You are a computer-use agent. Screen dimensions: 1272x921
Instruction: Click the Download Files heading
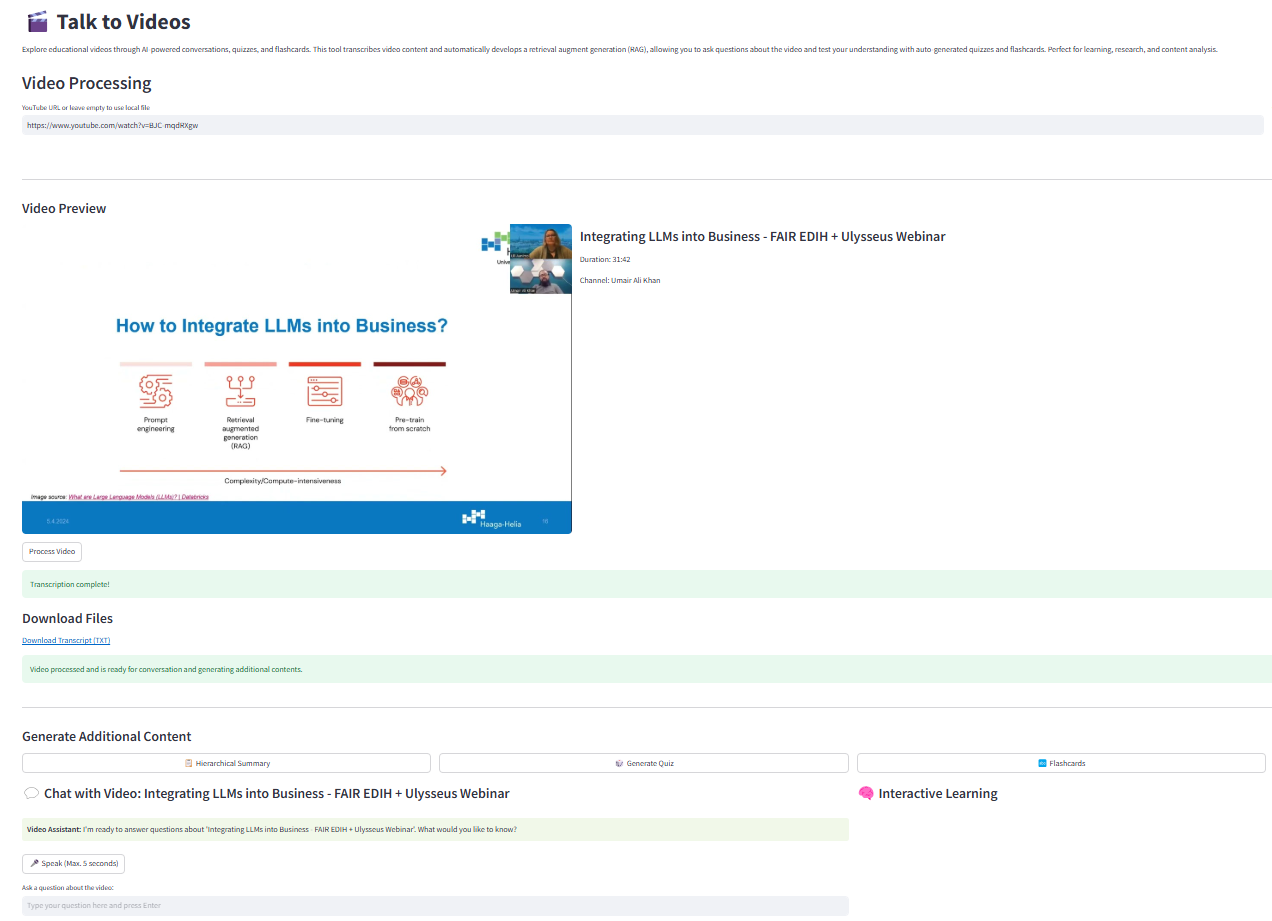pyautogui.click(x=67, y=618)
